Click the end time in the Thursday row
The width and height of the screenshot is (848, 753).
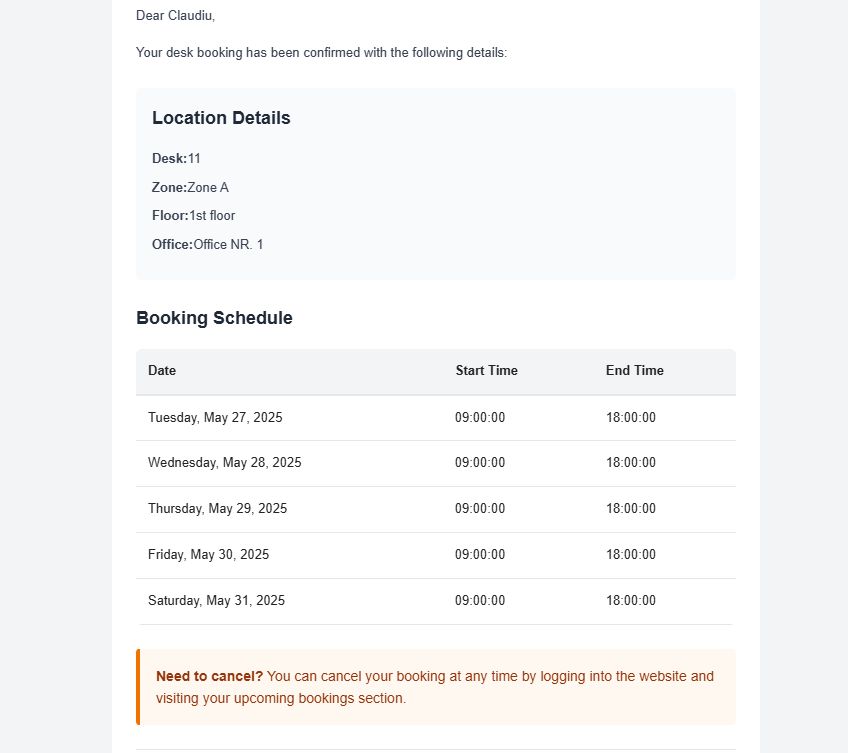click(631, 508)
